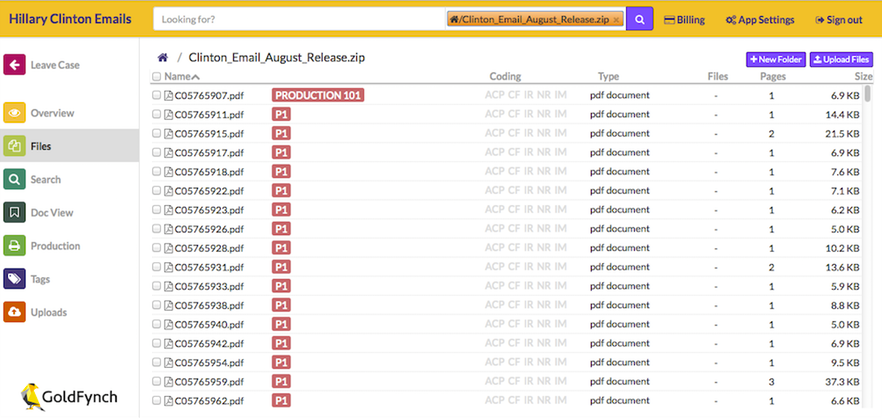
Task: Click the P1 tag on C05765911.pdf
Action: click(281, 114)
